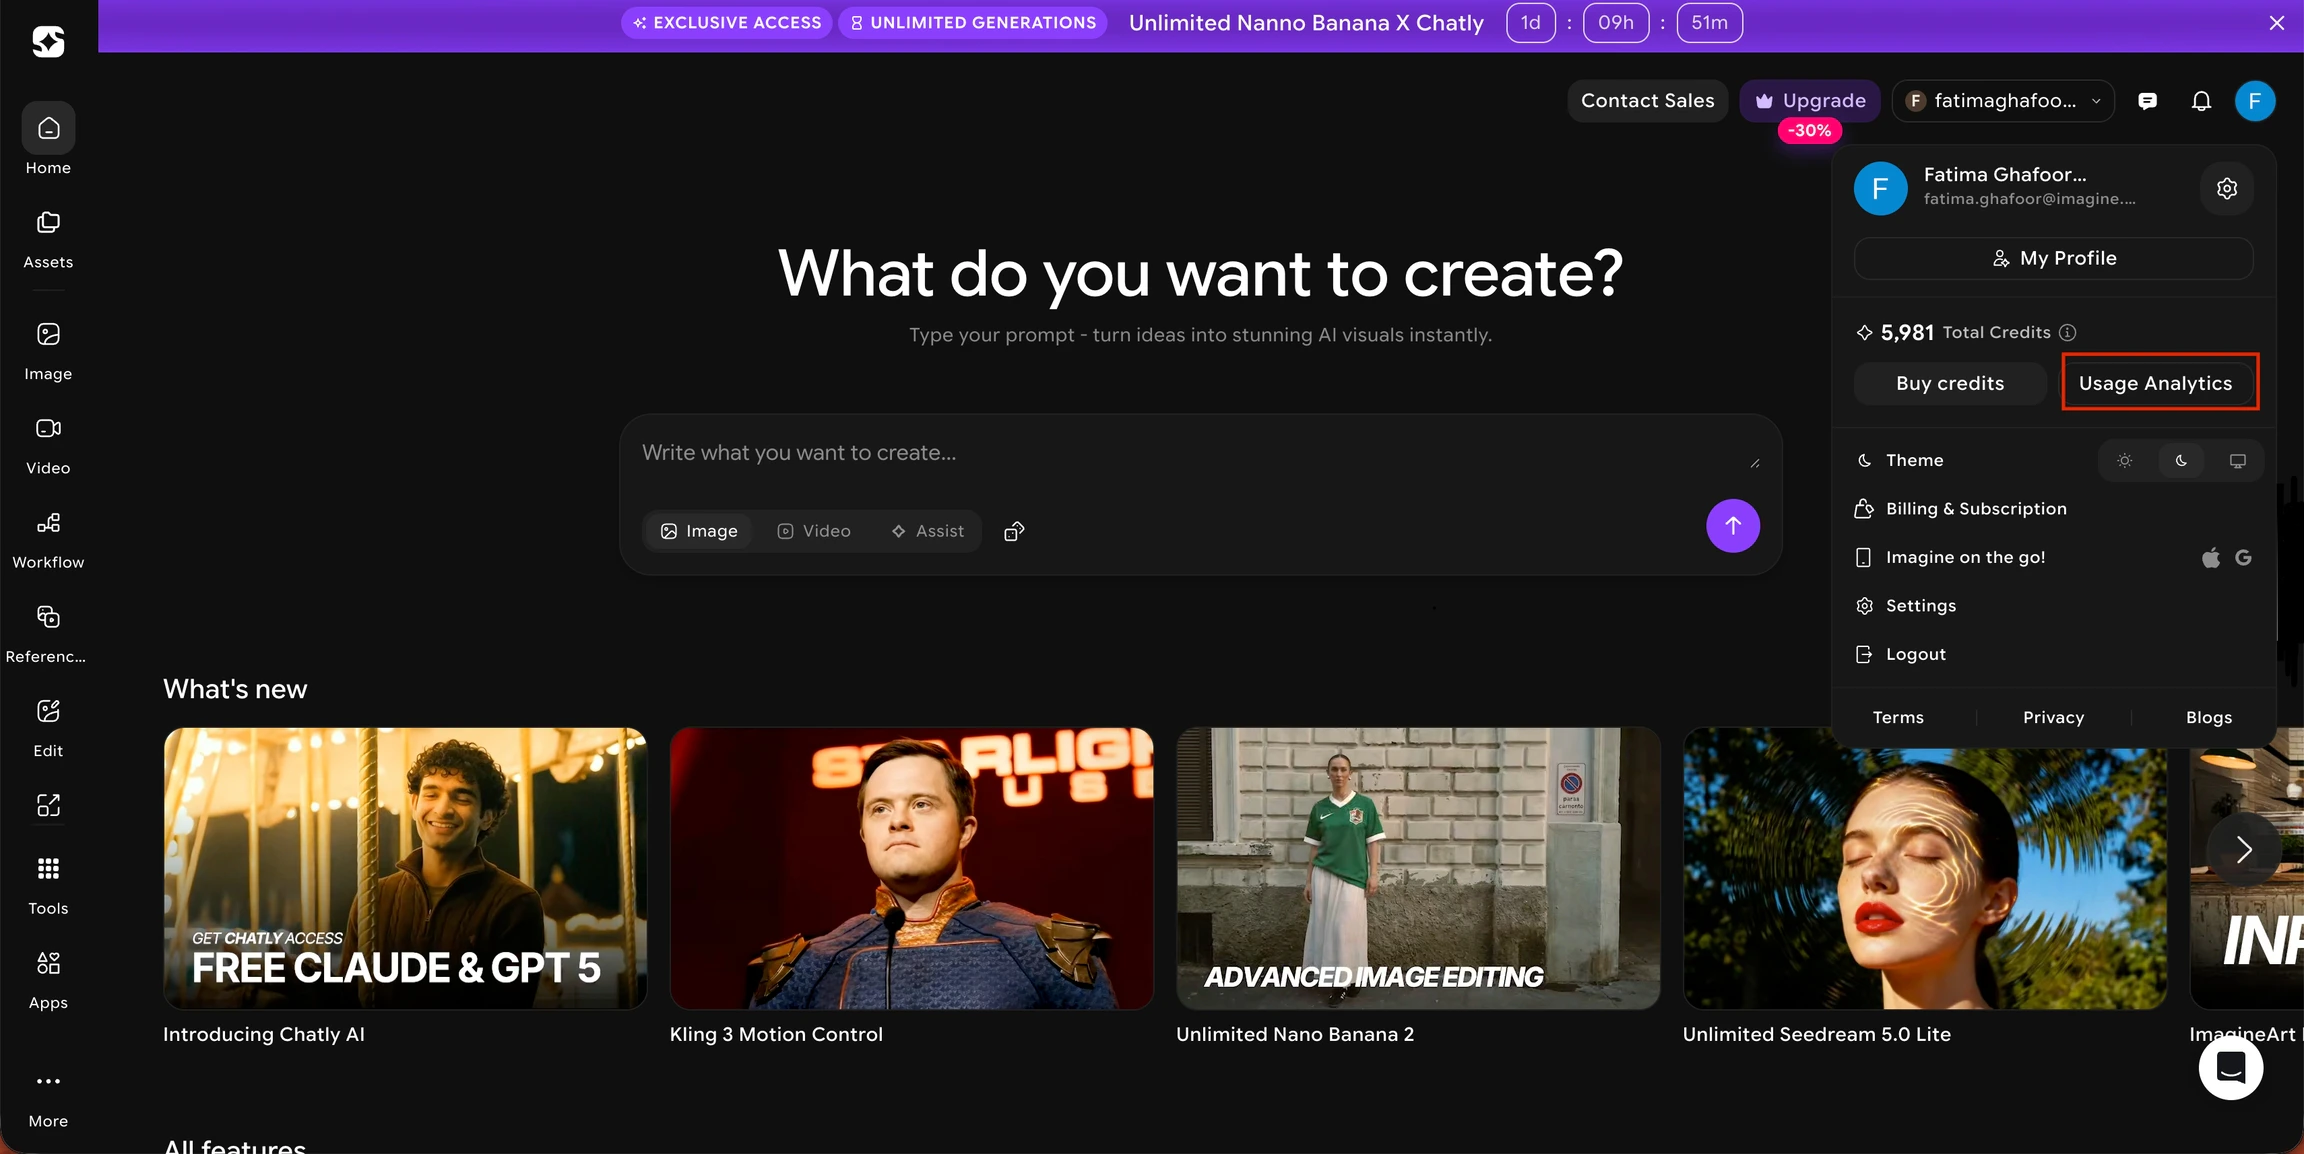The image size is (2304, 1154).
Task: Open Usage Analytics
Action: click(2155, 383)
